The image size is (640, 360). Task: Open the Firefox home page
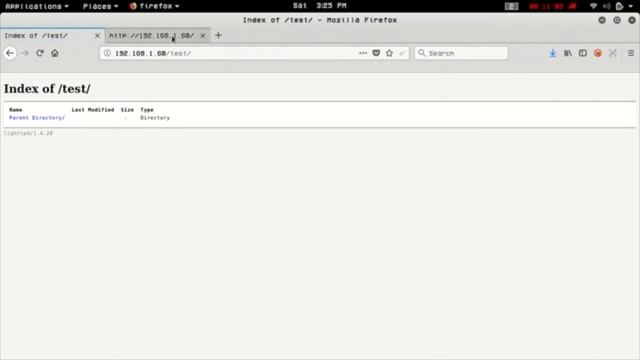(55, 53)
